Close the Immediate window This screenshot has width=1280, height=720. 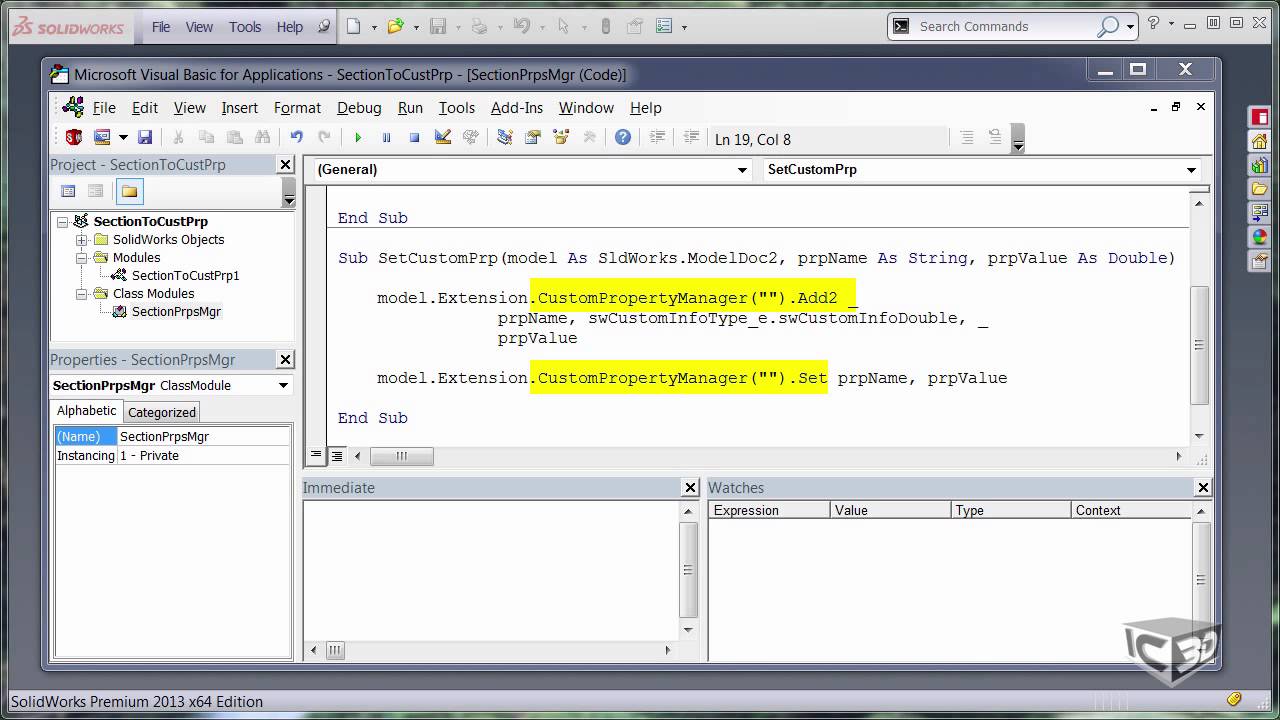pos(690,488)
